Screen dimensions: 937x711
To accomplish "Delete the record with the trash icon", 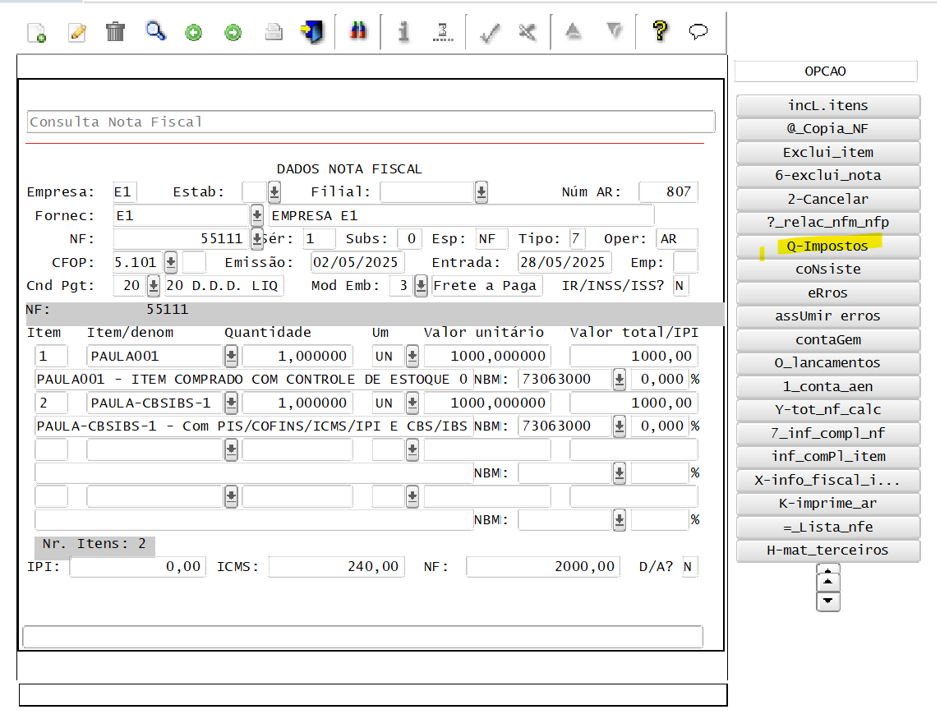I will (x=115, y=31).
